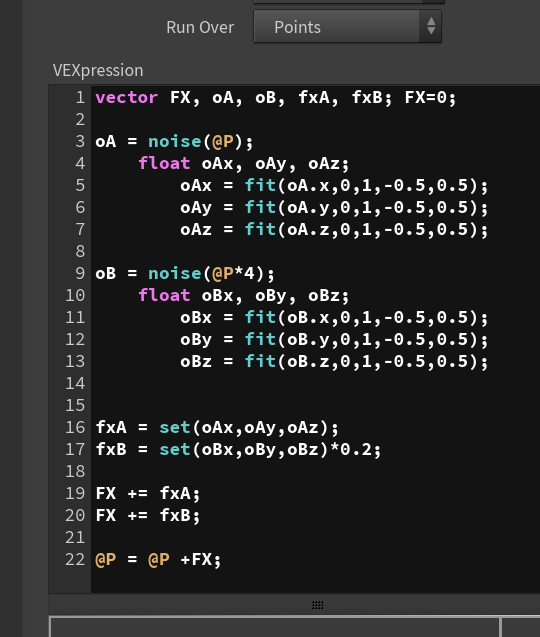This screenshot has width=540, height=637.
Task: Click line number 22 in gutter
Action: click(75, 559)
